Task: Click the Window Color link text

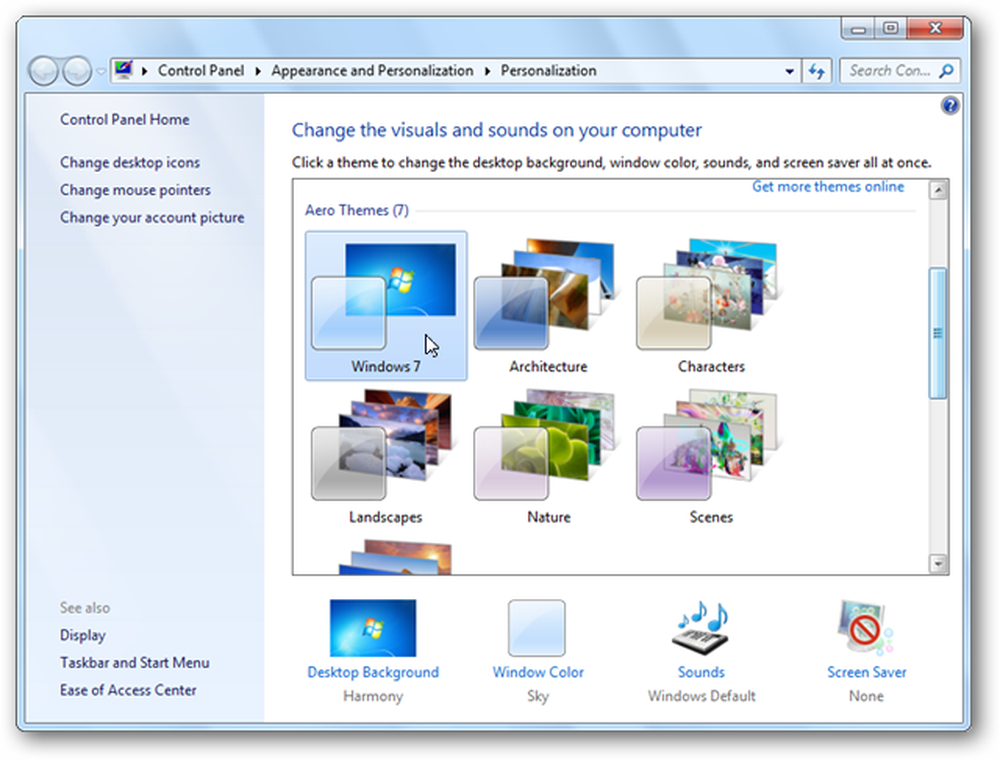Action: click(538, 672)
